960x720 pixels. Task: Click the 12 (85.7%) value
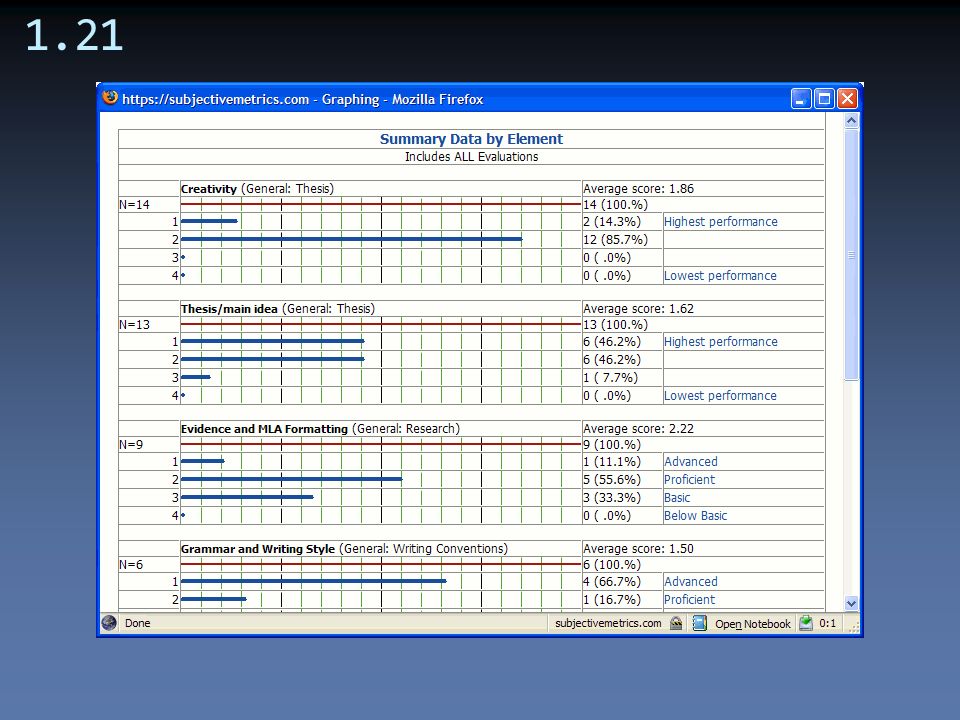coord(615,239)
